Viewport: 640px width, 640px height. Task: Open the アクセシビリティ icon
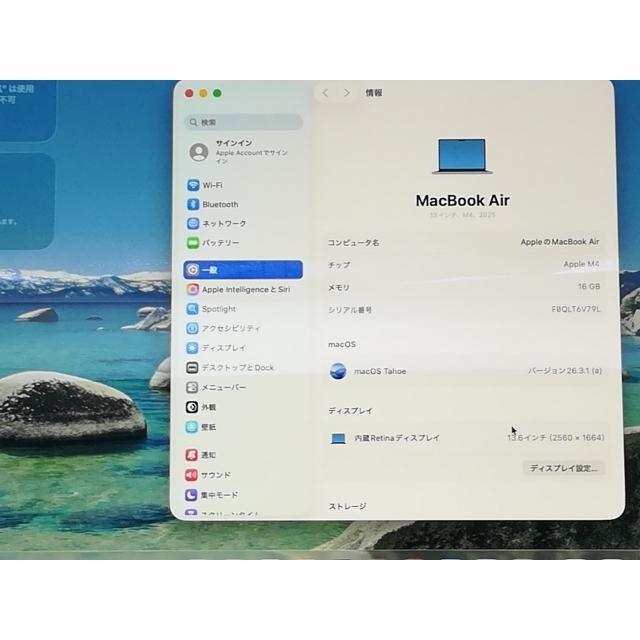click(192, 328)
